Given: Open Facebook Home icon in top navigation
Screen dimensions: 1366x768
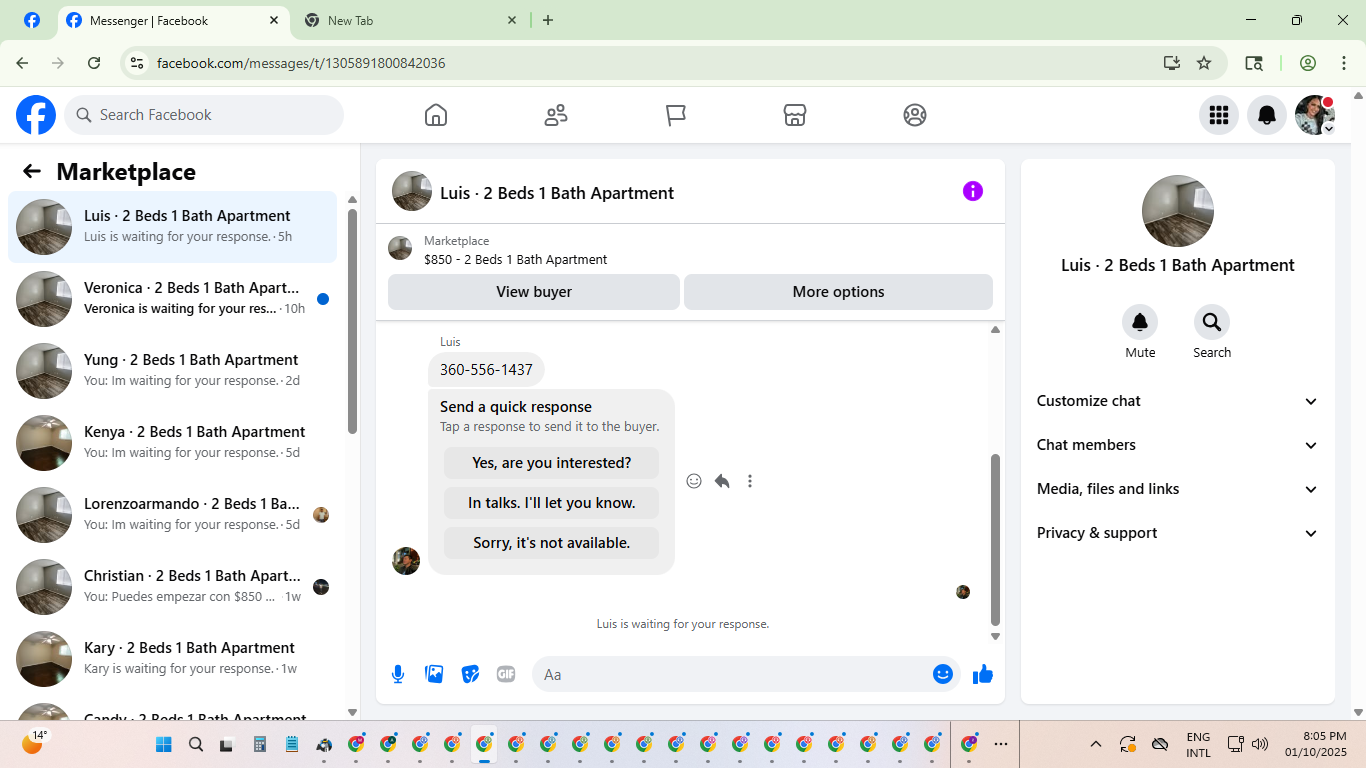Looking at the screenshot, I should point(436,115).
